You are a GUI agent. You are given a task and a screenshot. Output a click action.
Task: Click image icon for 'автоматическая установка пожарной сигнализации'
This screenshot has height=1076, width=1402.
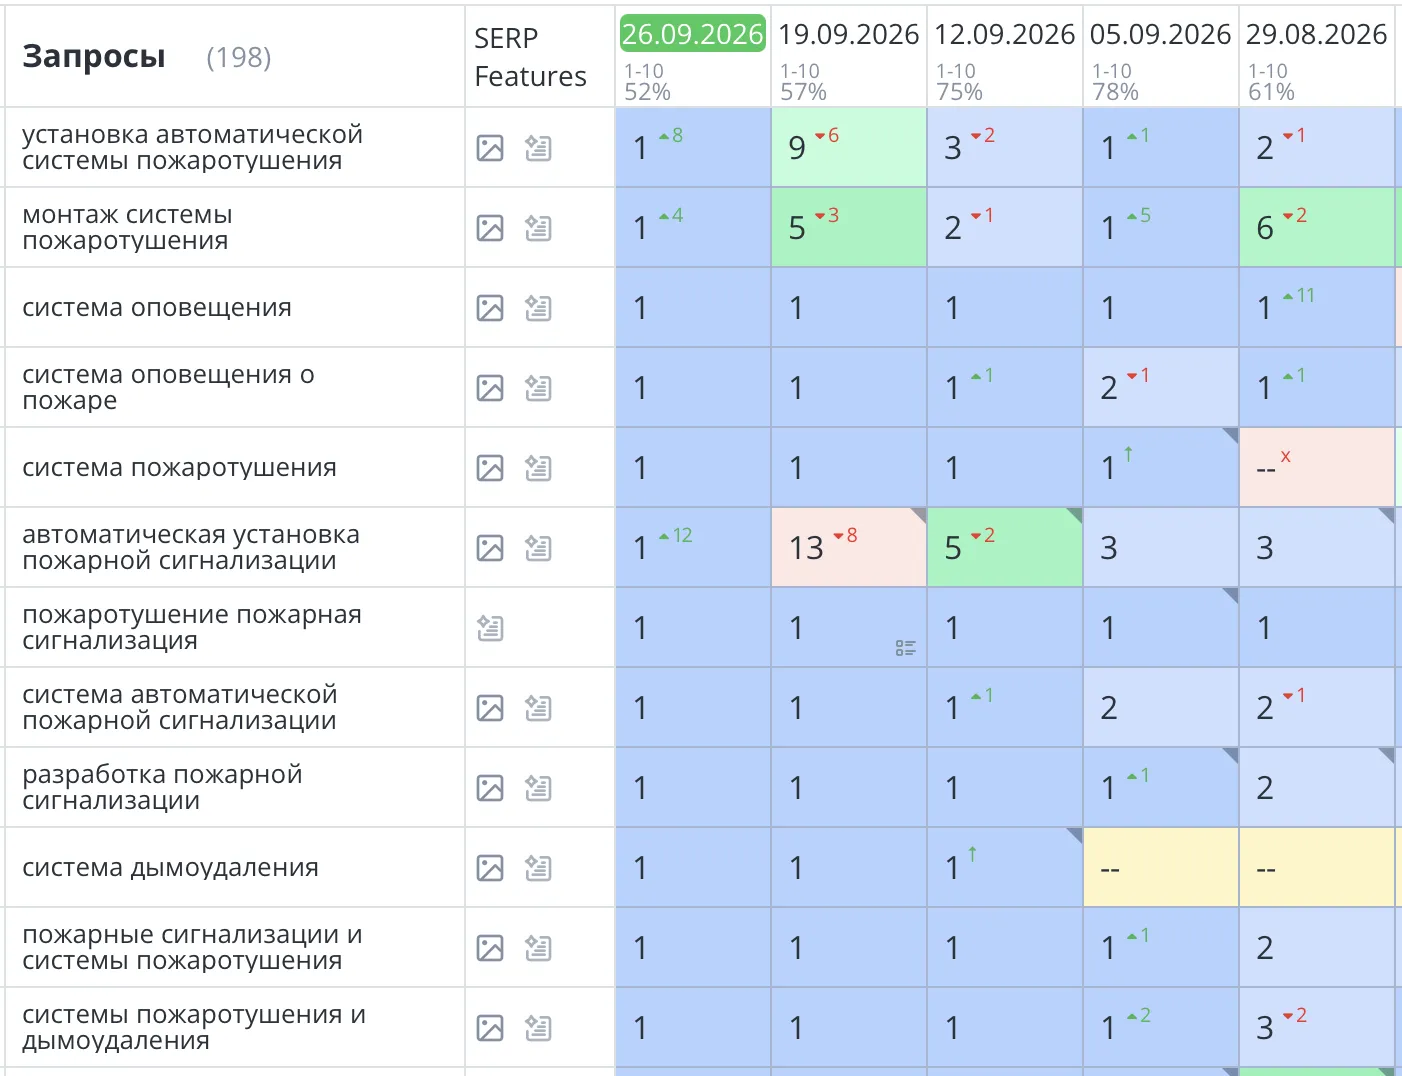coord(490,548)
